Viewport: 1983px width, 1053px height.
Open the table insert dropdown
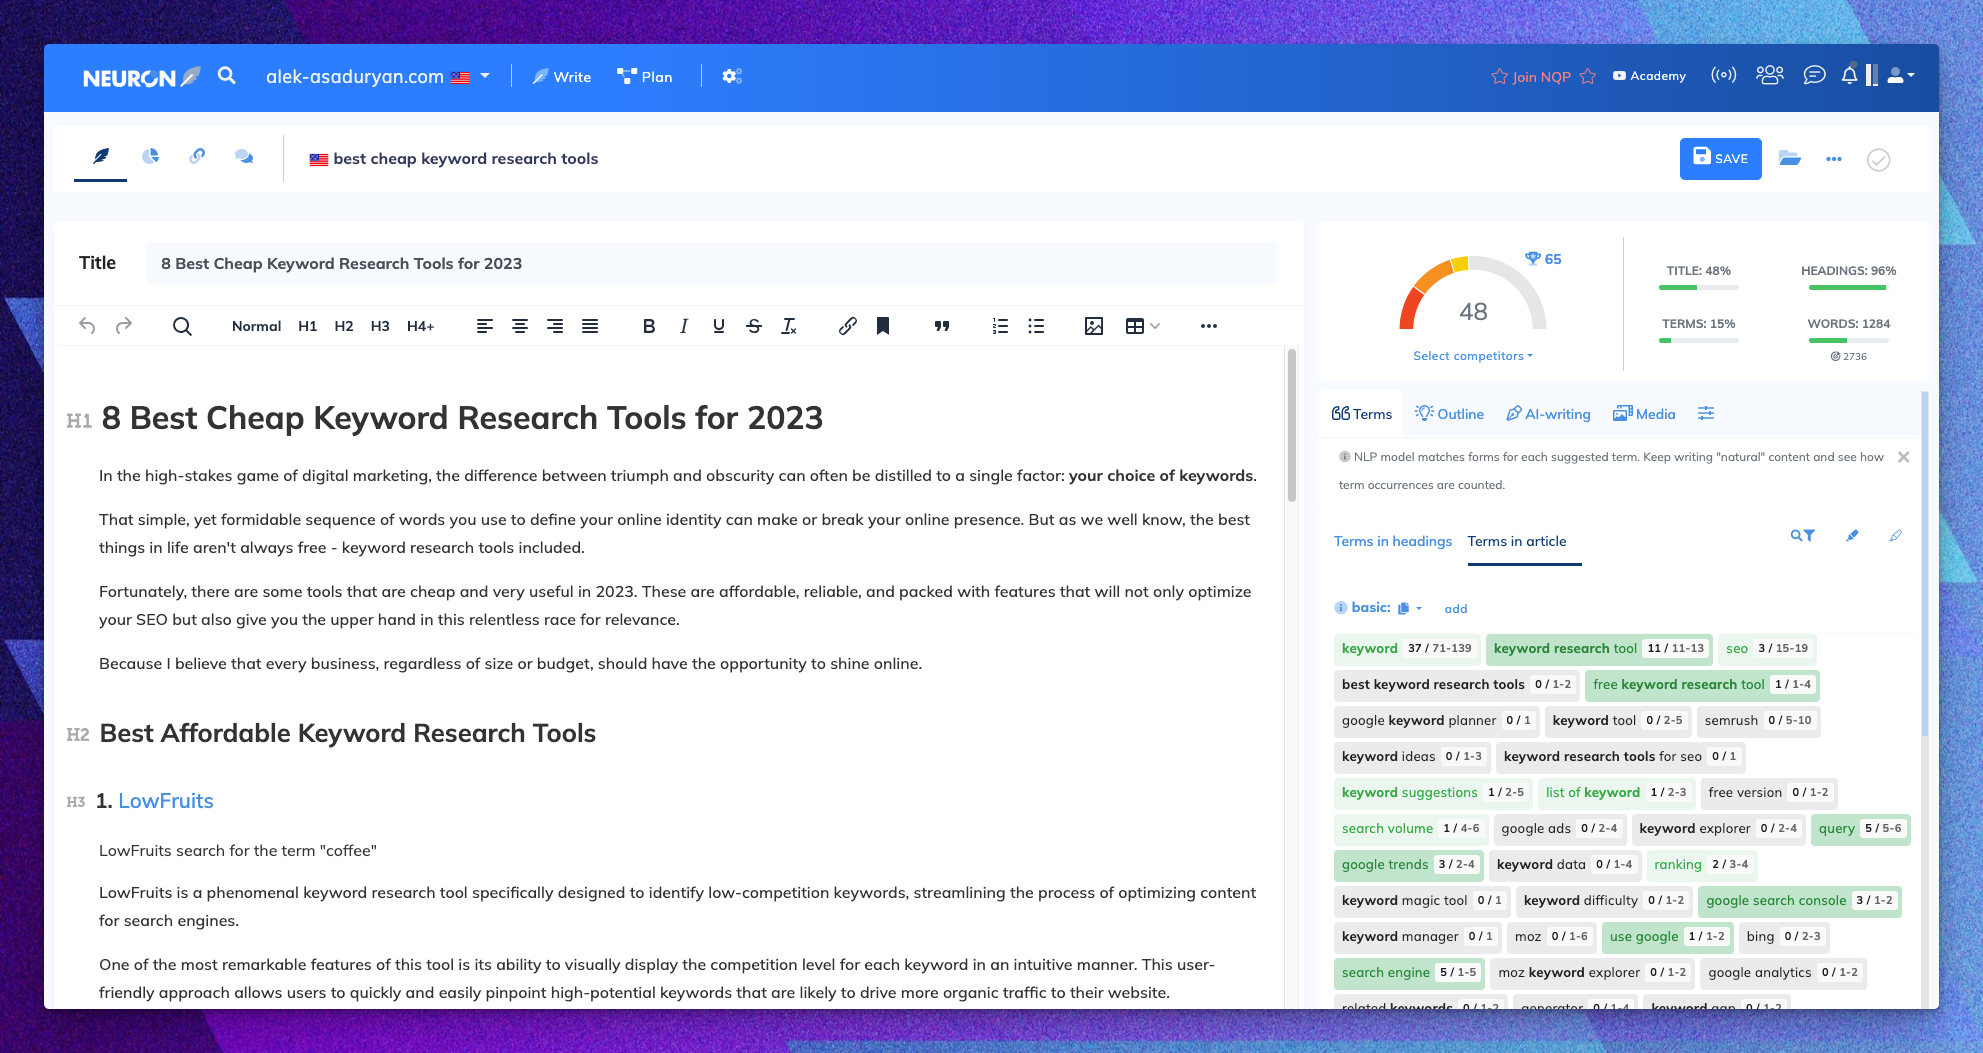[x=1142, y=326]
